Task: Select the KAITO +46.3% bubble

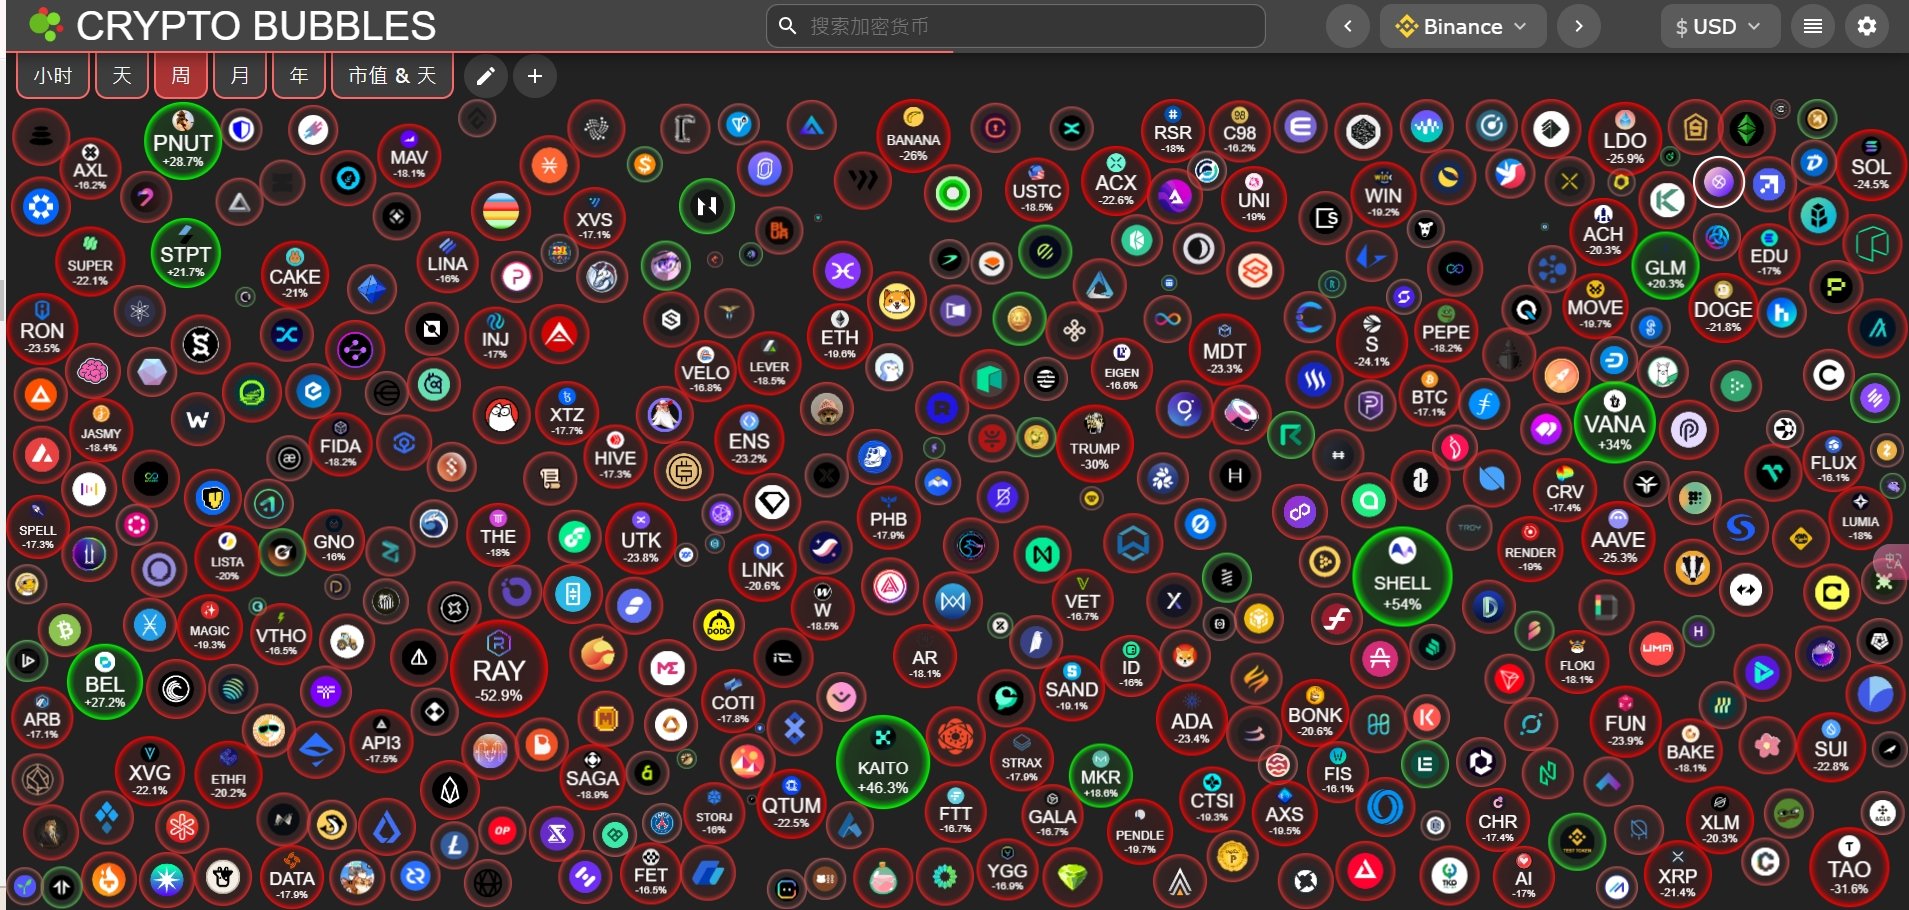Action: [x=882, y=764]
